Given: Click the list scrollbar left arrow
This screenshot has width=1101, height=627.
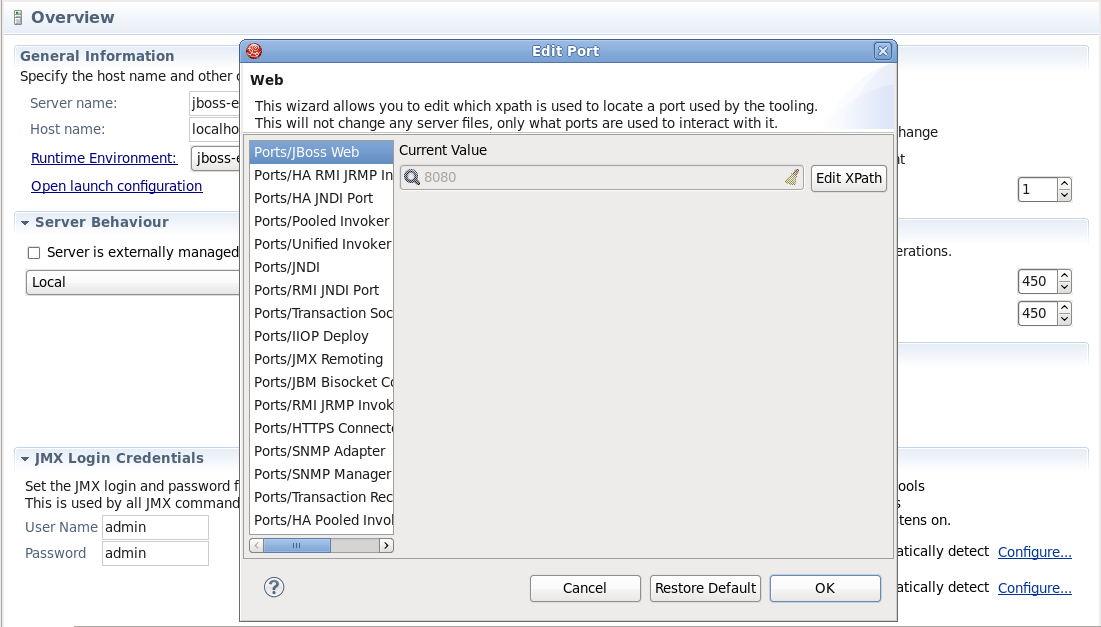Looking at the screenshot, I should coord(256,546).
